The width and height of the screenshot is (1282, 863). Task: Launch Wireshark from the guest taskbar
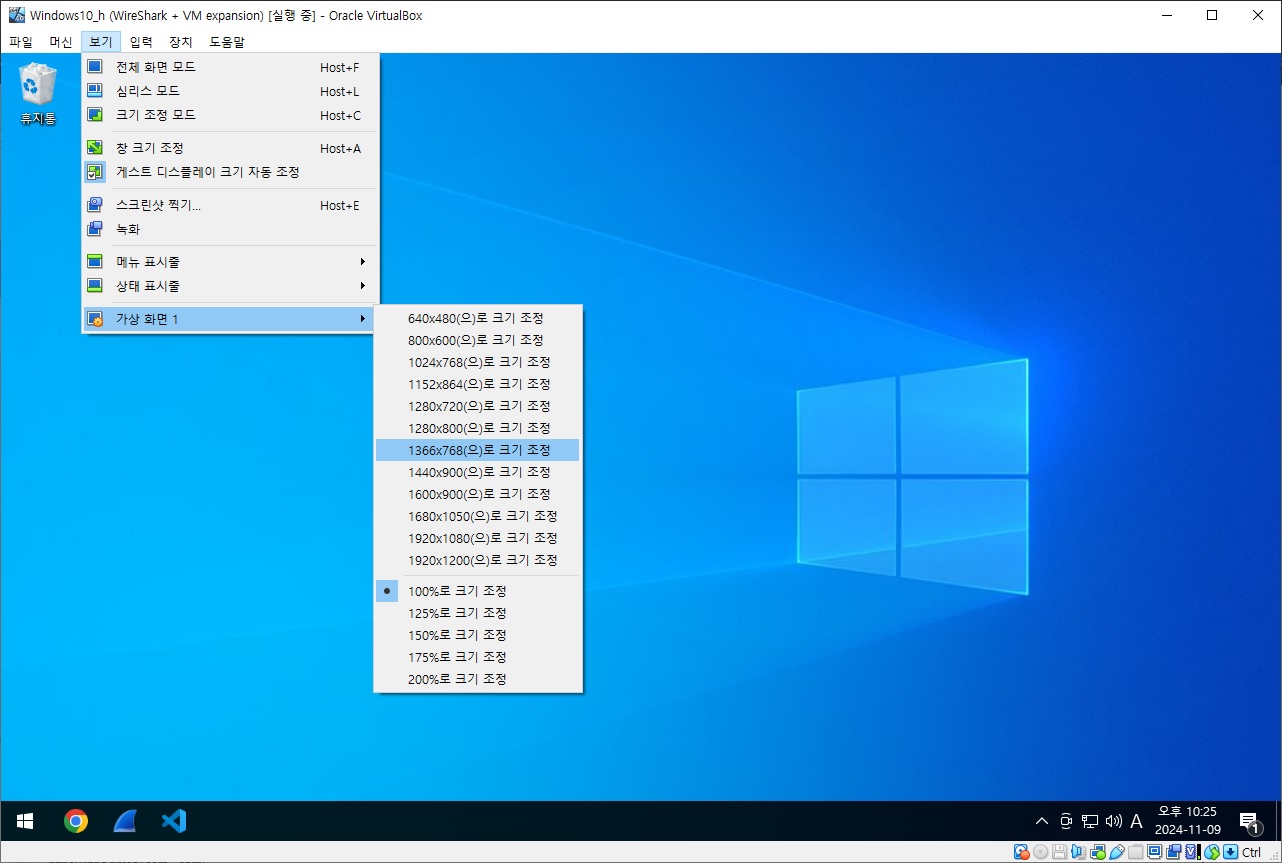[x=124, y=822]
